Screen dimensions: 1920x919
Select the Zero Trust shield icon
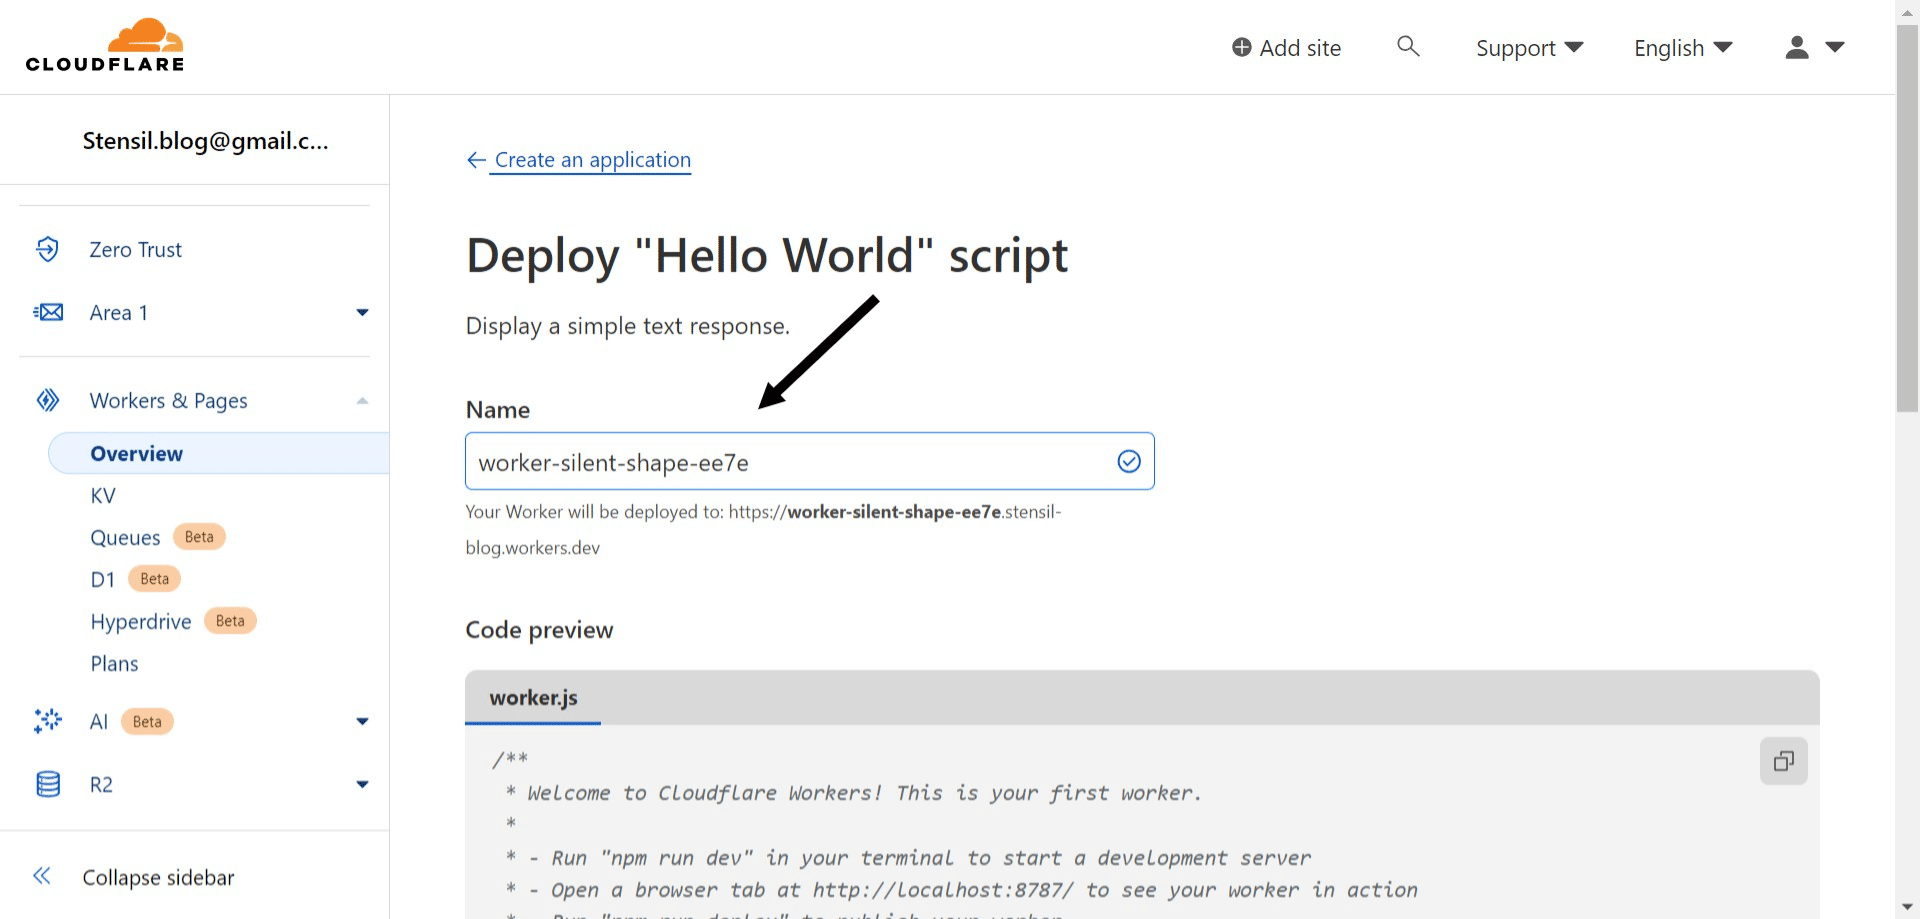point(48,249)
